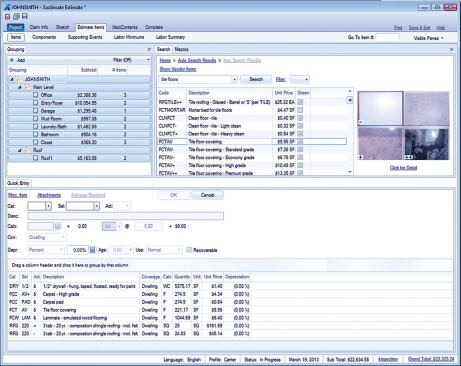The image size is (461, 366).
Task: Open the Labor Minimums sub-tab
Action: 129,37
